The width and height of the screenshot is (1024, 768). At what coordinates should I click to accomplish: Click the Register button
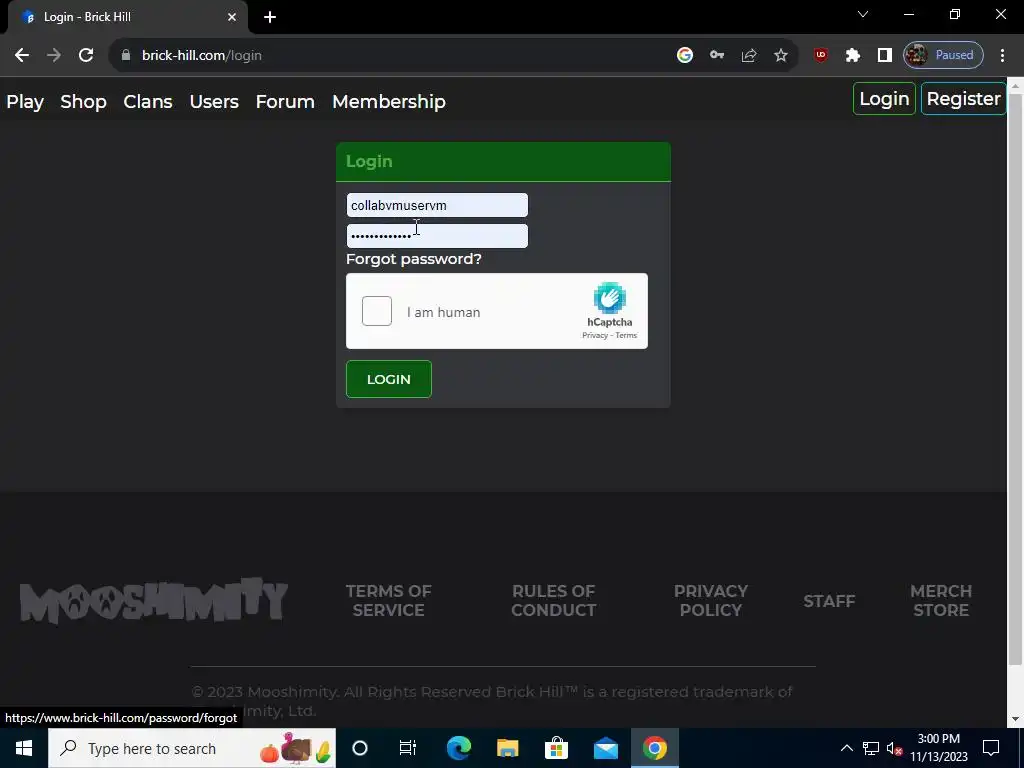tap(963, 99)
